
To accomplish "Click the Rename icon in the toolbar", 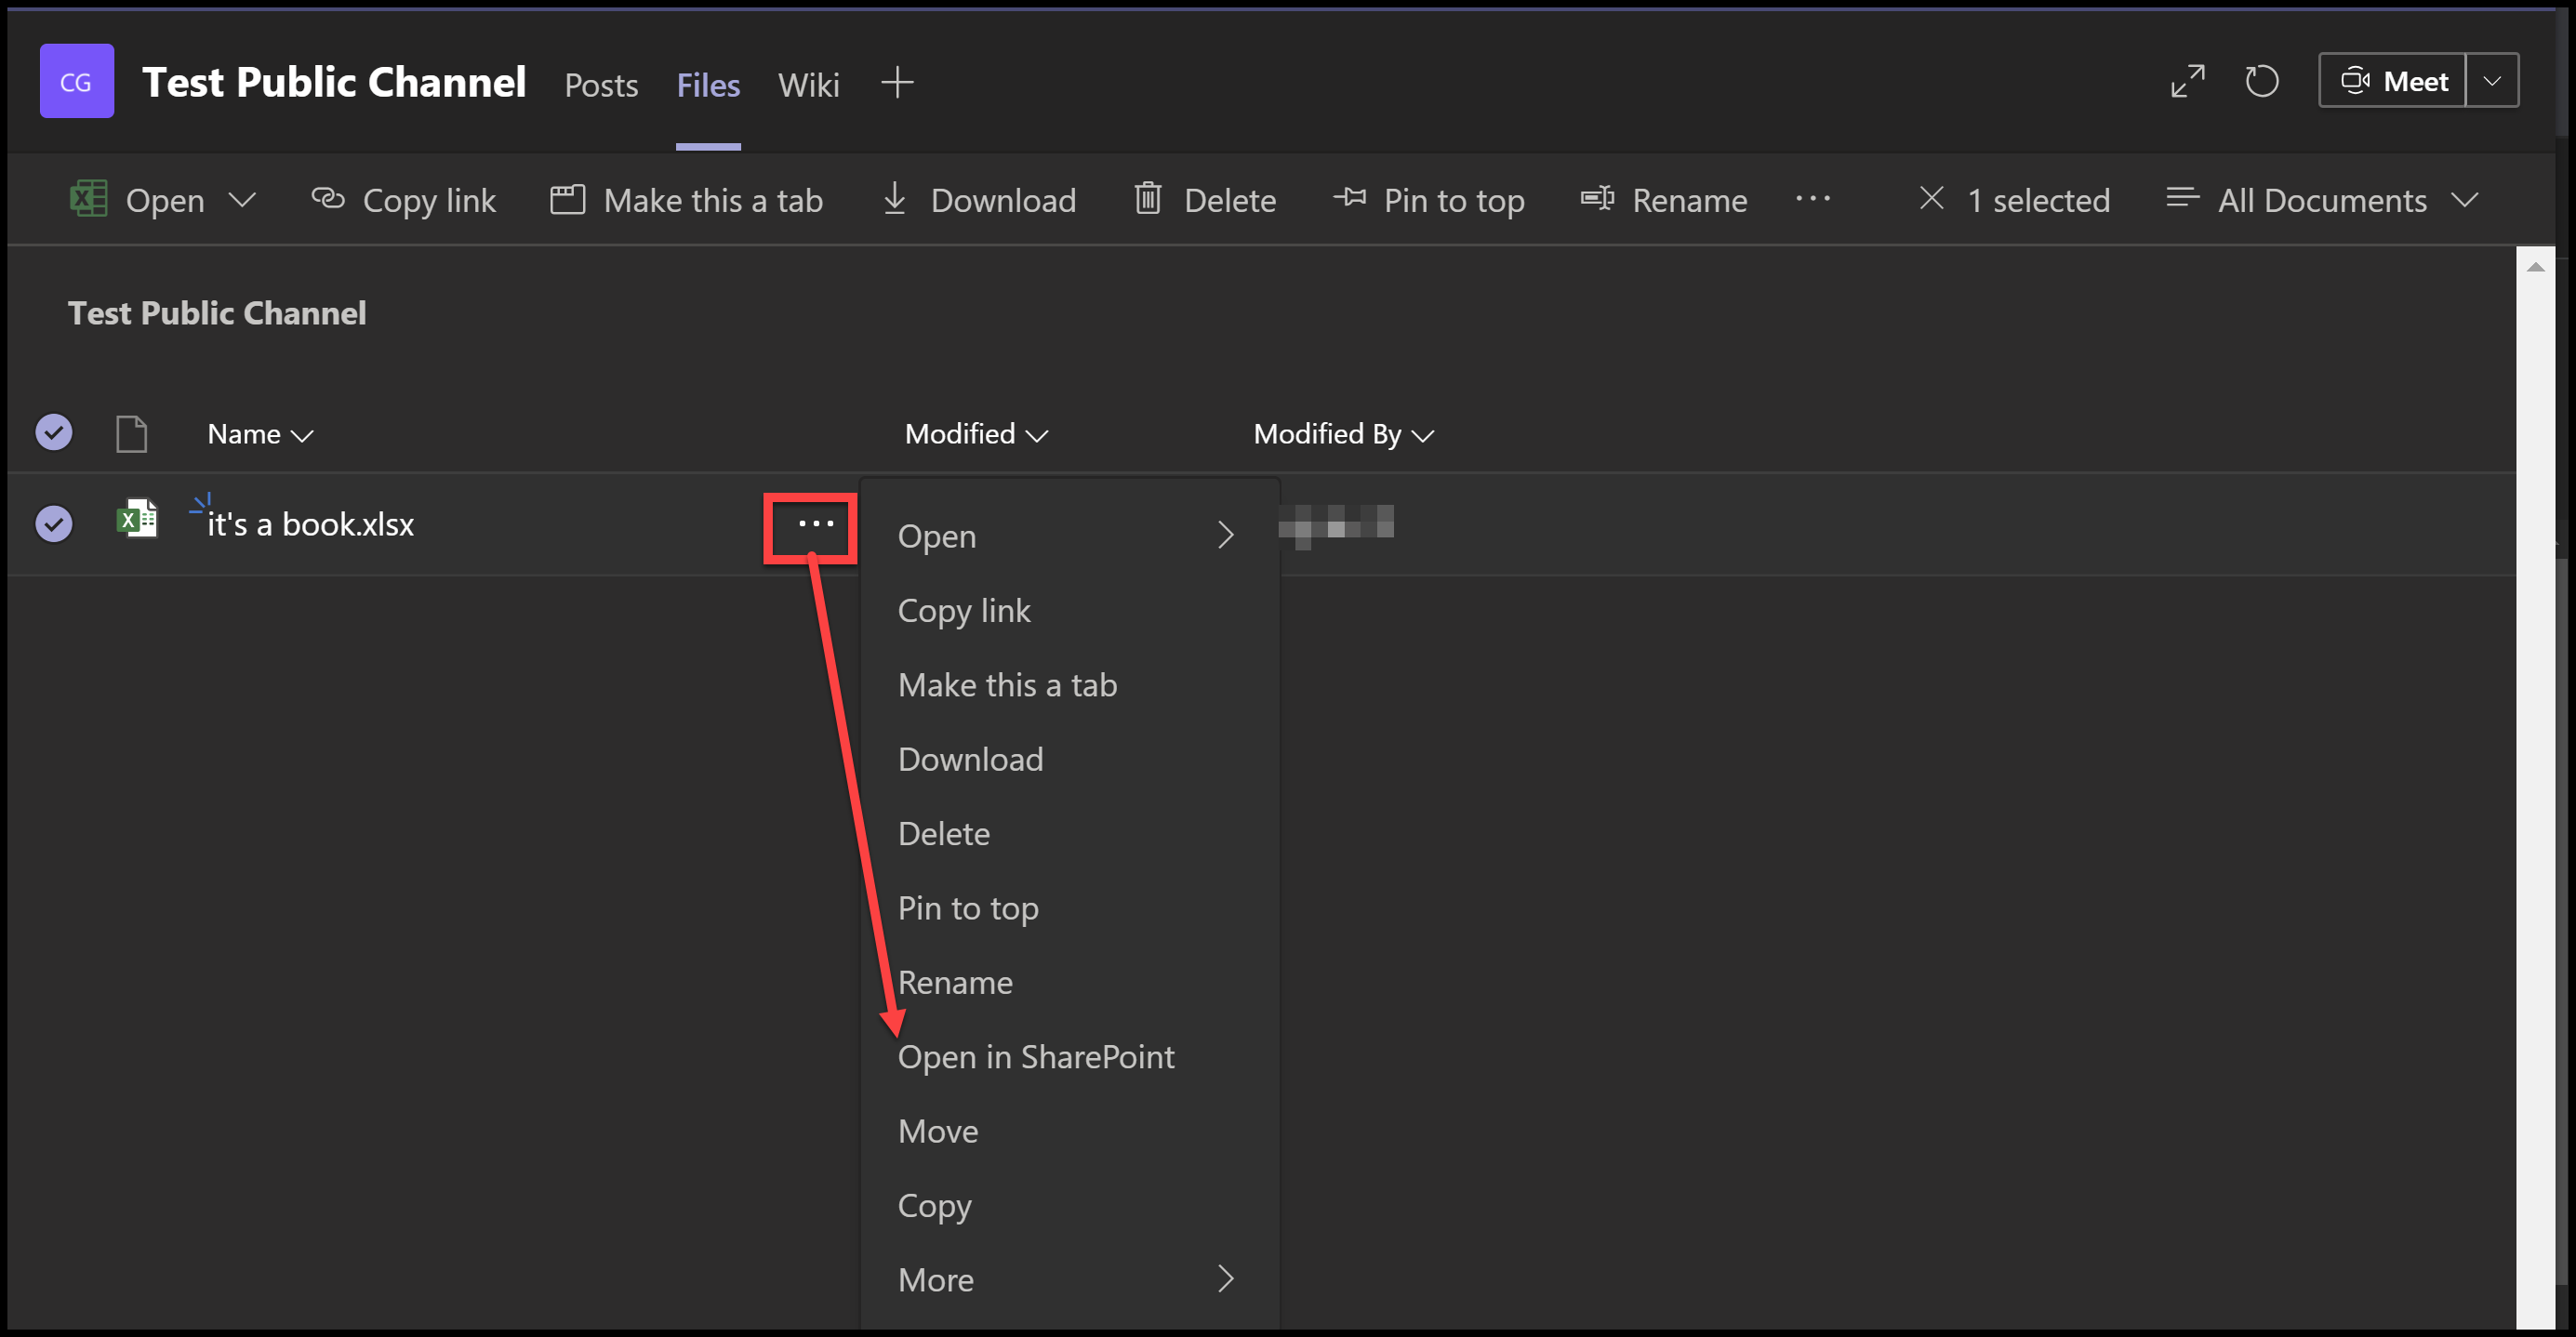I will [1597, 198].
